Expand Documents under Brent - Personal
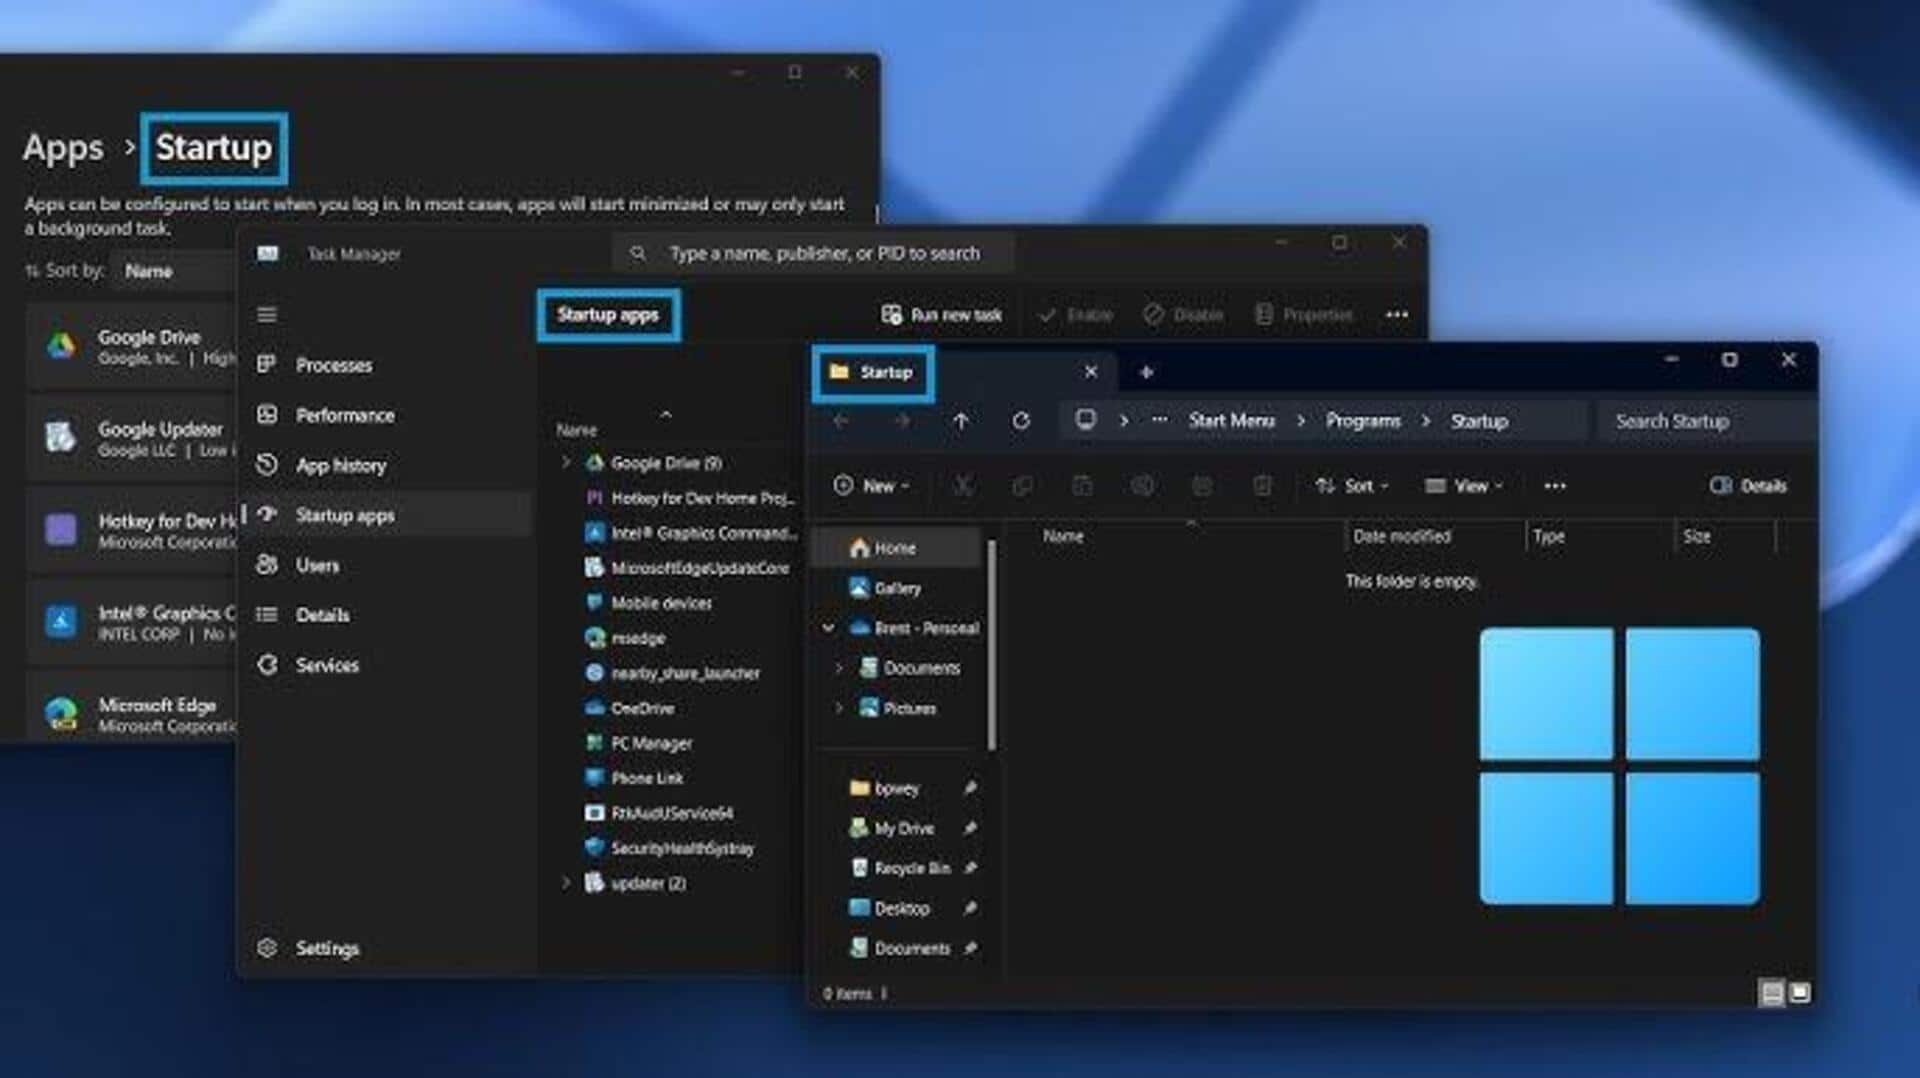The height and width of the screenshot is (1078, 1920). coord(839,668)
